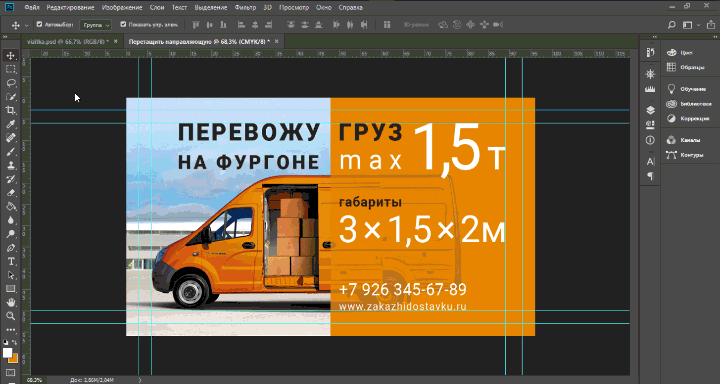Viewport: 720px width, 384px height.
Task: Toggle Показать упр. элем. checkbox
Action: point(123,24)
